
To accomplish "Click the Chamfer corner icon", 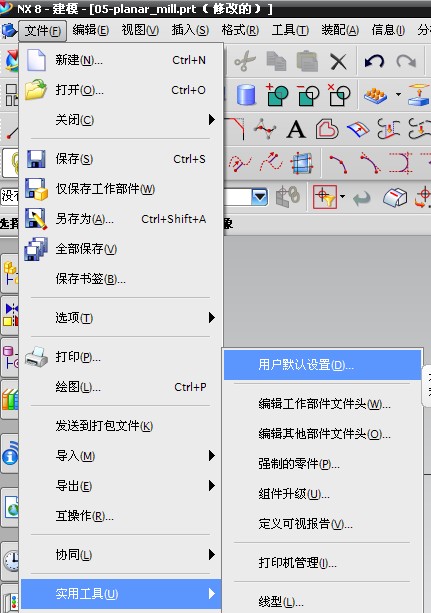I will pyautogui.click(x=235, y=129).
